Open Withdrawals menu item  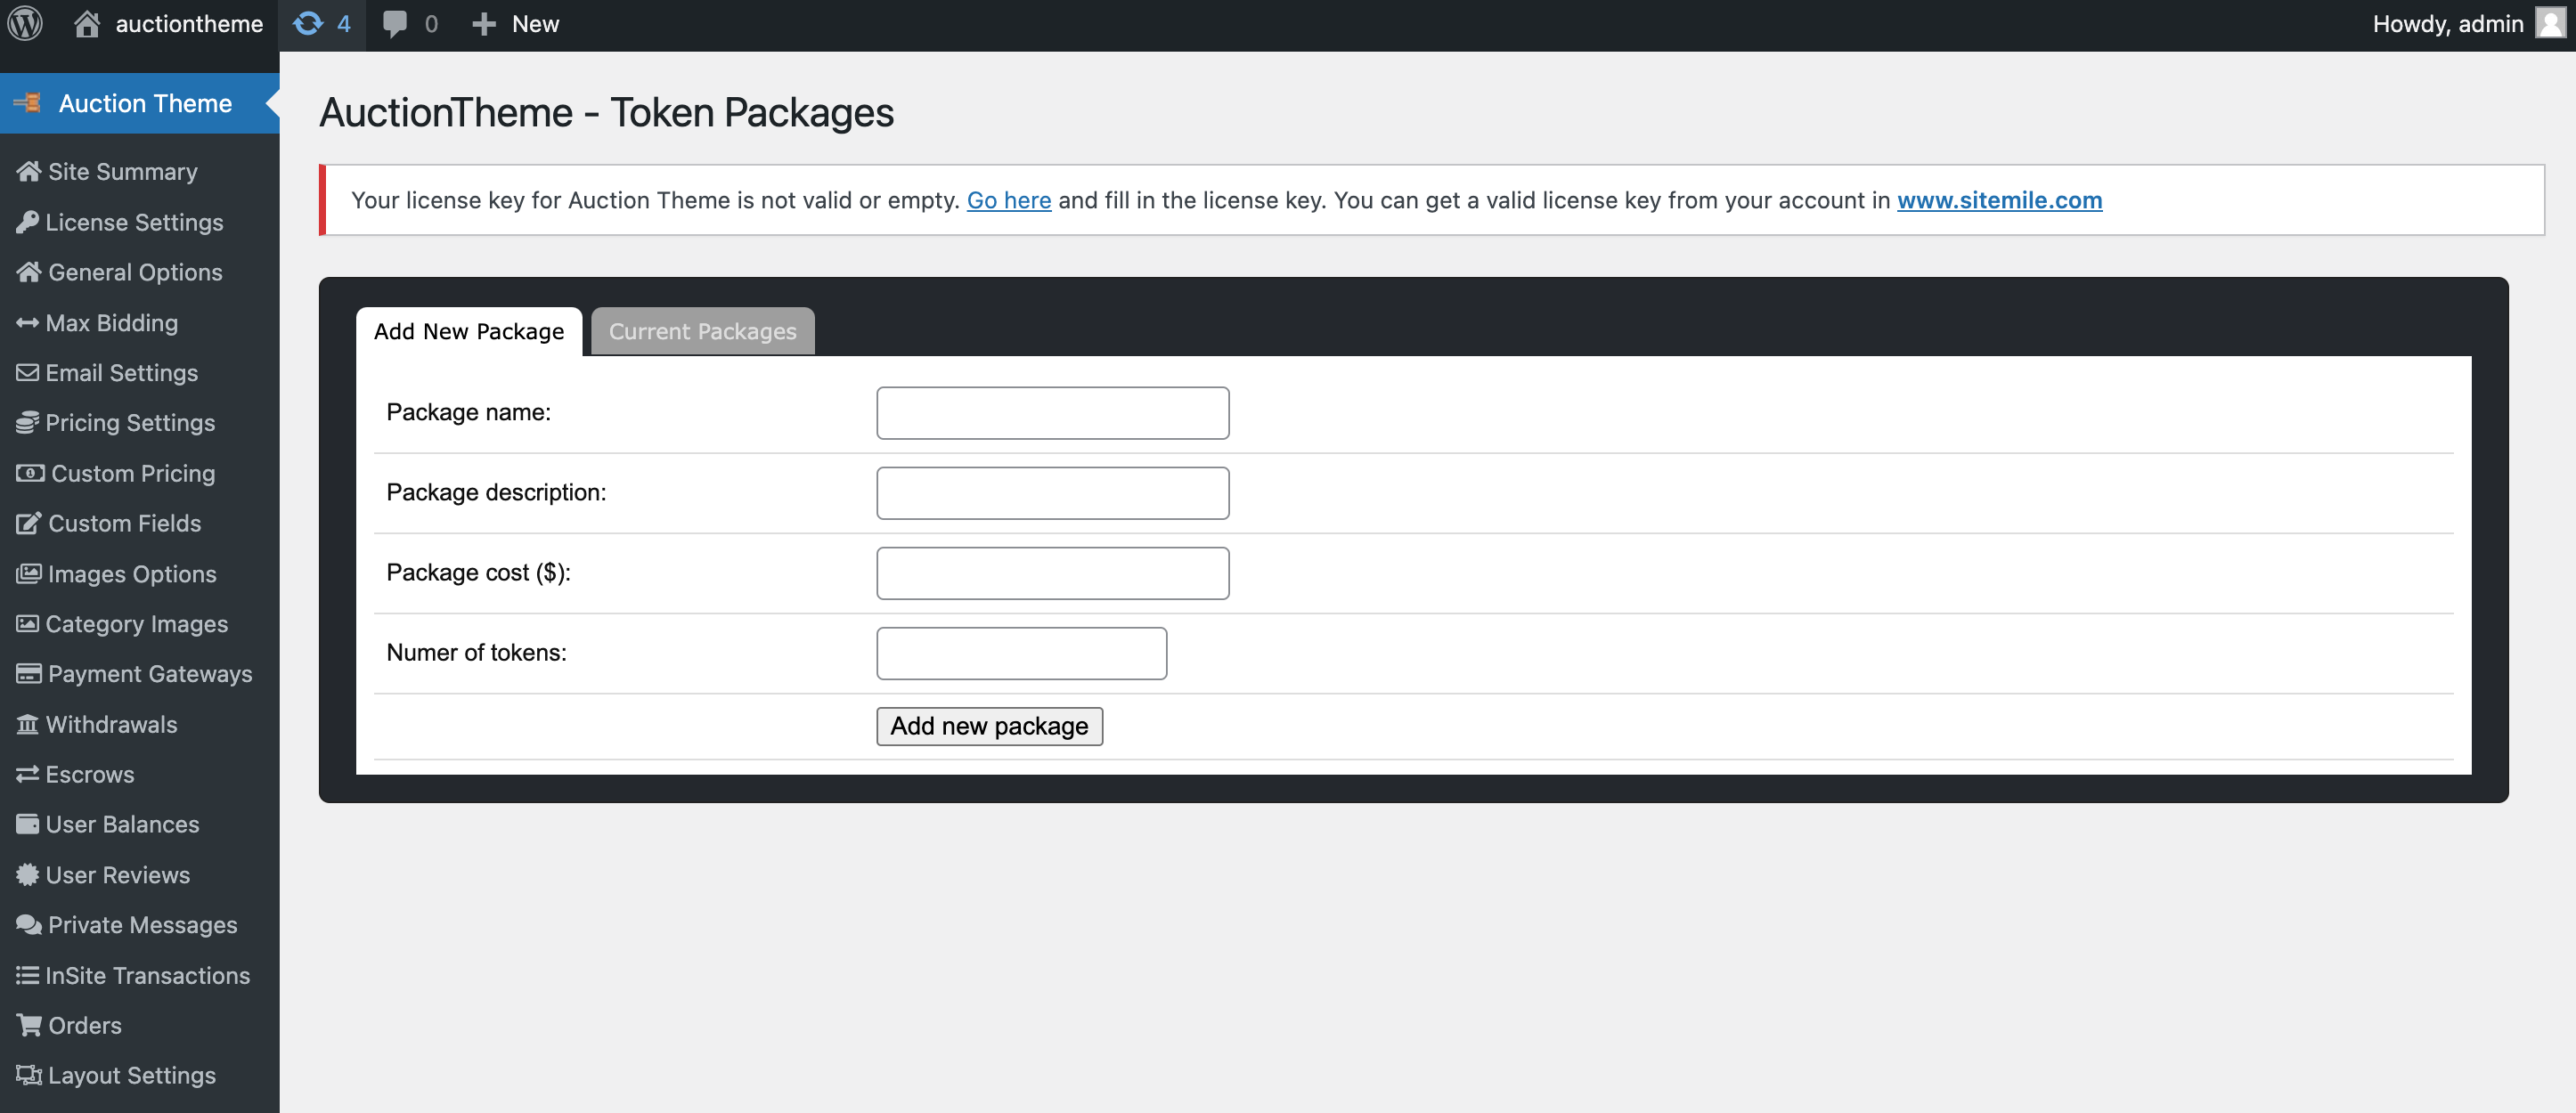pyautogui.click(x=111, y=724)
